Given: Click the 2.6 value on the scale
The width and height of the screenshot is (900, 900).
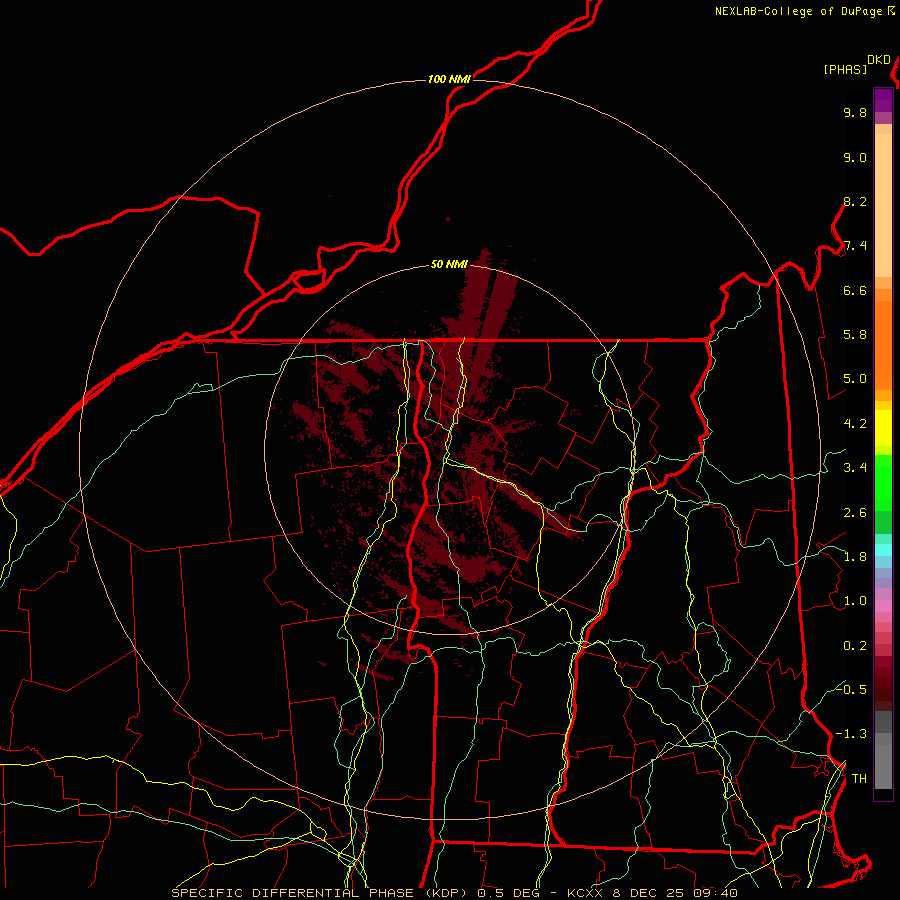Looking at the screenshot, I should coord(855,513).
